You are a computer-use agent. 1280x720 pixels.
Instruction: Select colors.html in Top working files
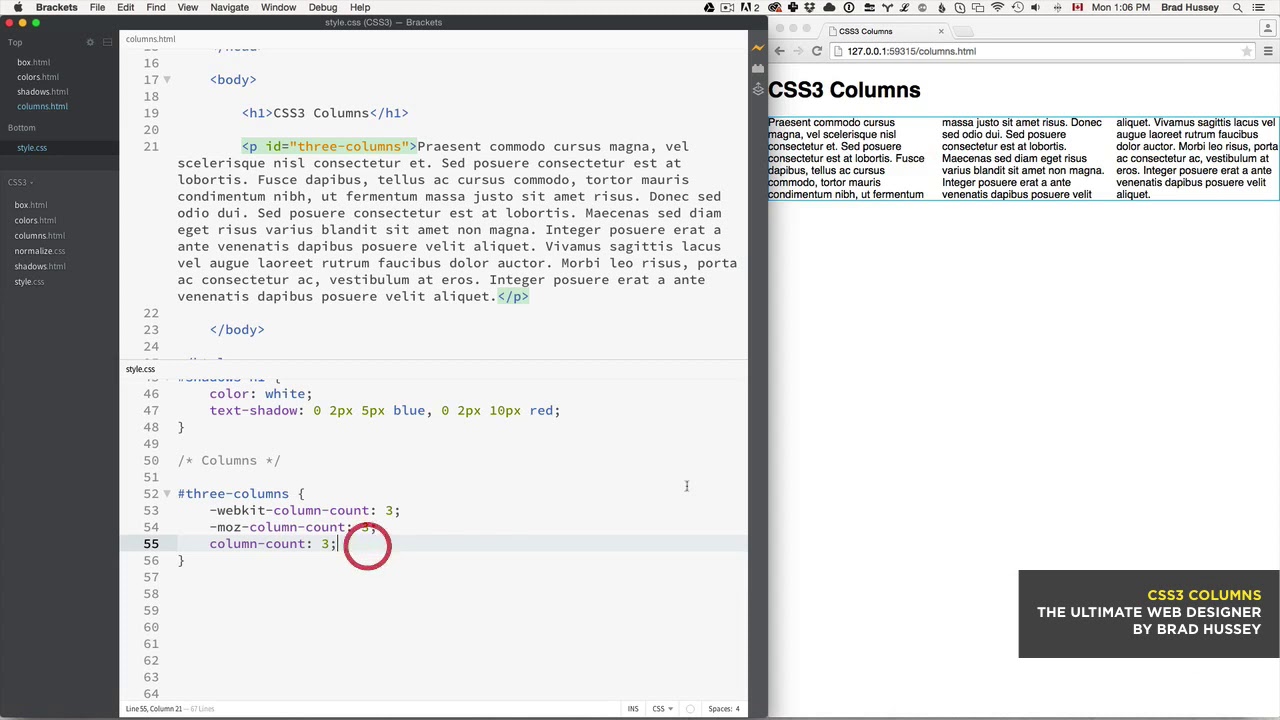pyautogui.click(x=38, y=77)
